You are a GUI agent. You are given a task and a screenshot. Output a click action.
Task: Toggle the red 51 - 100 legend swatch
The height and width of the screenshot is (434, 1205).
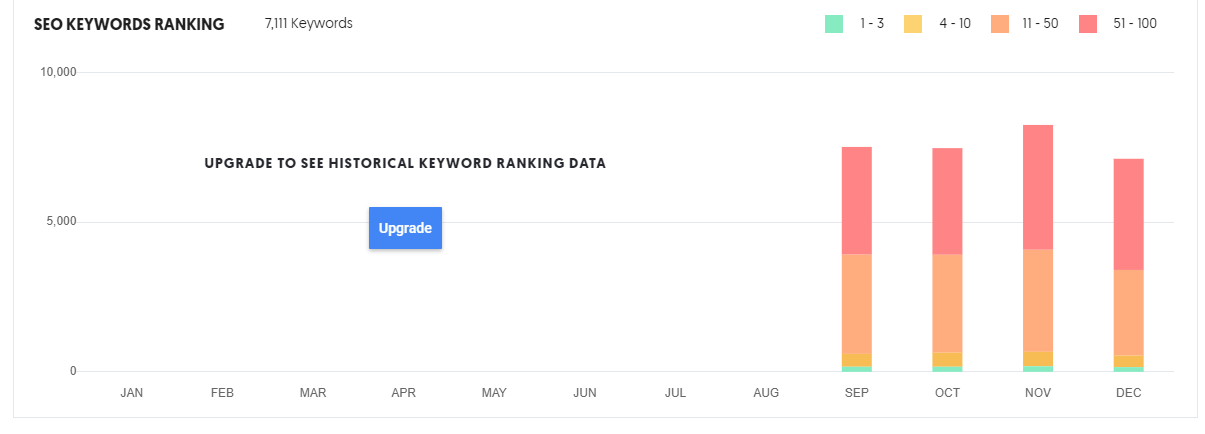tap(1089, 23)
